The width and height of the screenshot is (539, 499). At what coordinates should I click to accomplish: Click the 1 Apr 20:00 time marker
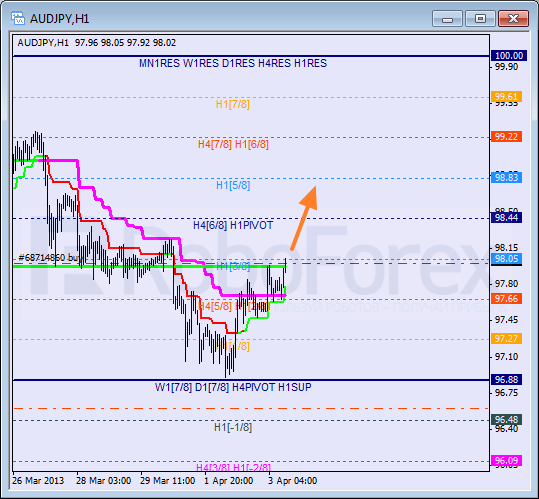(229, 481)
